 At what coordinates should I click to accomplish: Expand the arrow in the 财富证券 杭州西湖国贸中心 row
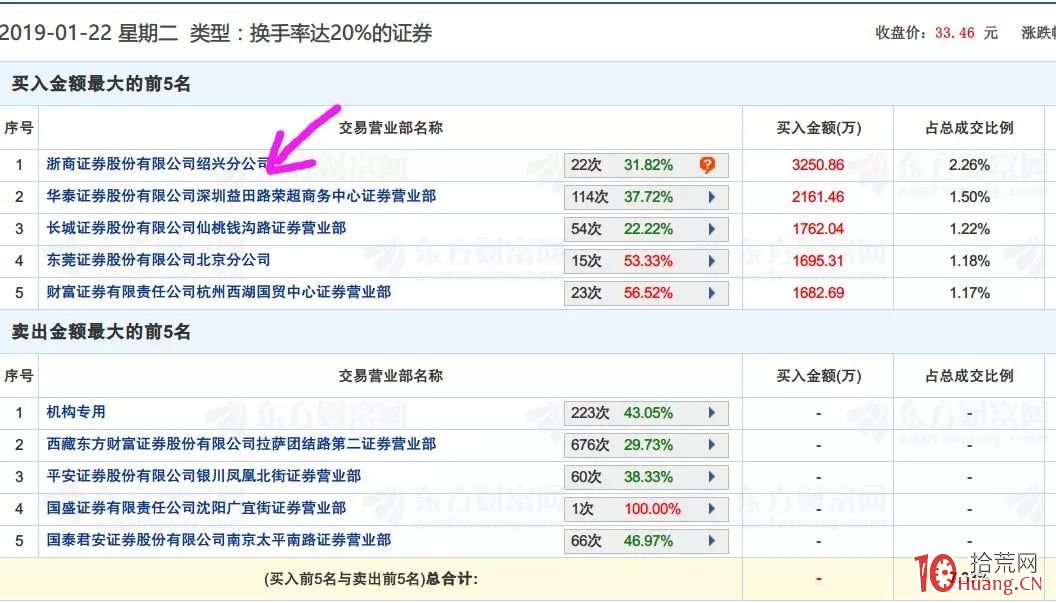pos(712,293)
